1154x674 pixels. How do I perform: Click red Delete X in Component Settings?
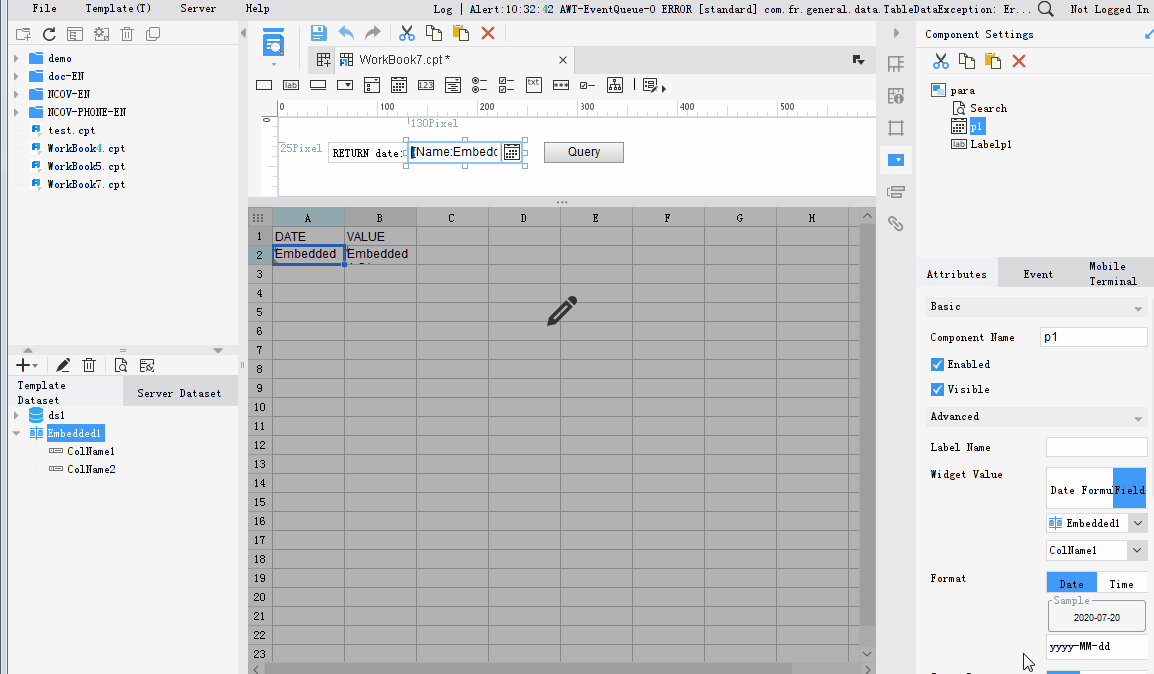pos(1019,61)
